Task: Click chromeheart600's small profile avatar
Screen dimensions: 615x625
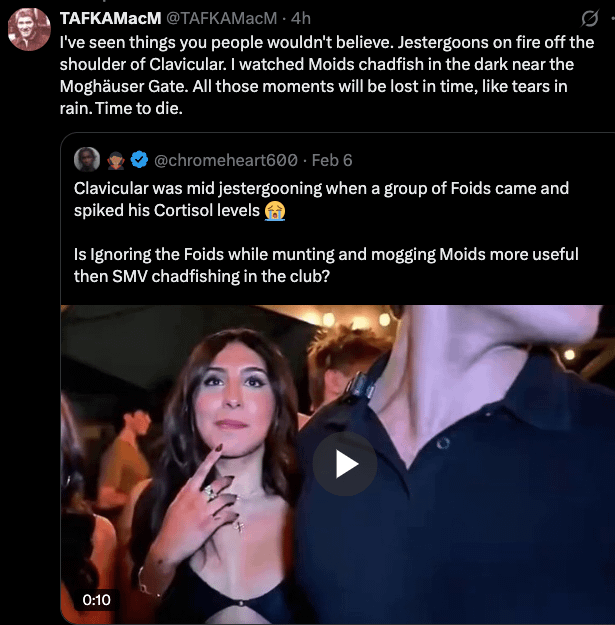Action: 87,160
